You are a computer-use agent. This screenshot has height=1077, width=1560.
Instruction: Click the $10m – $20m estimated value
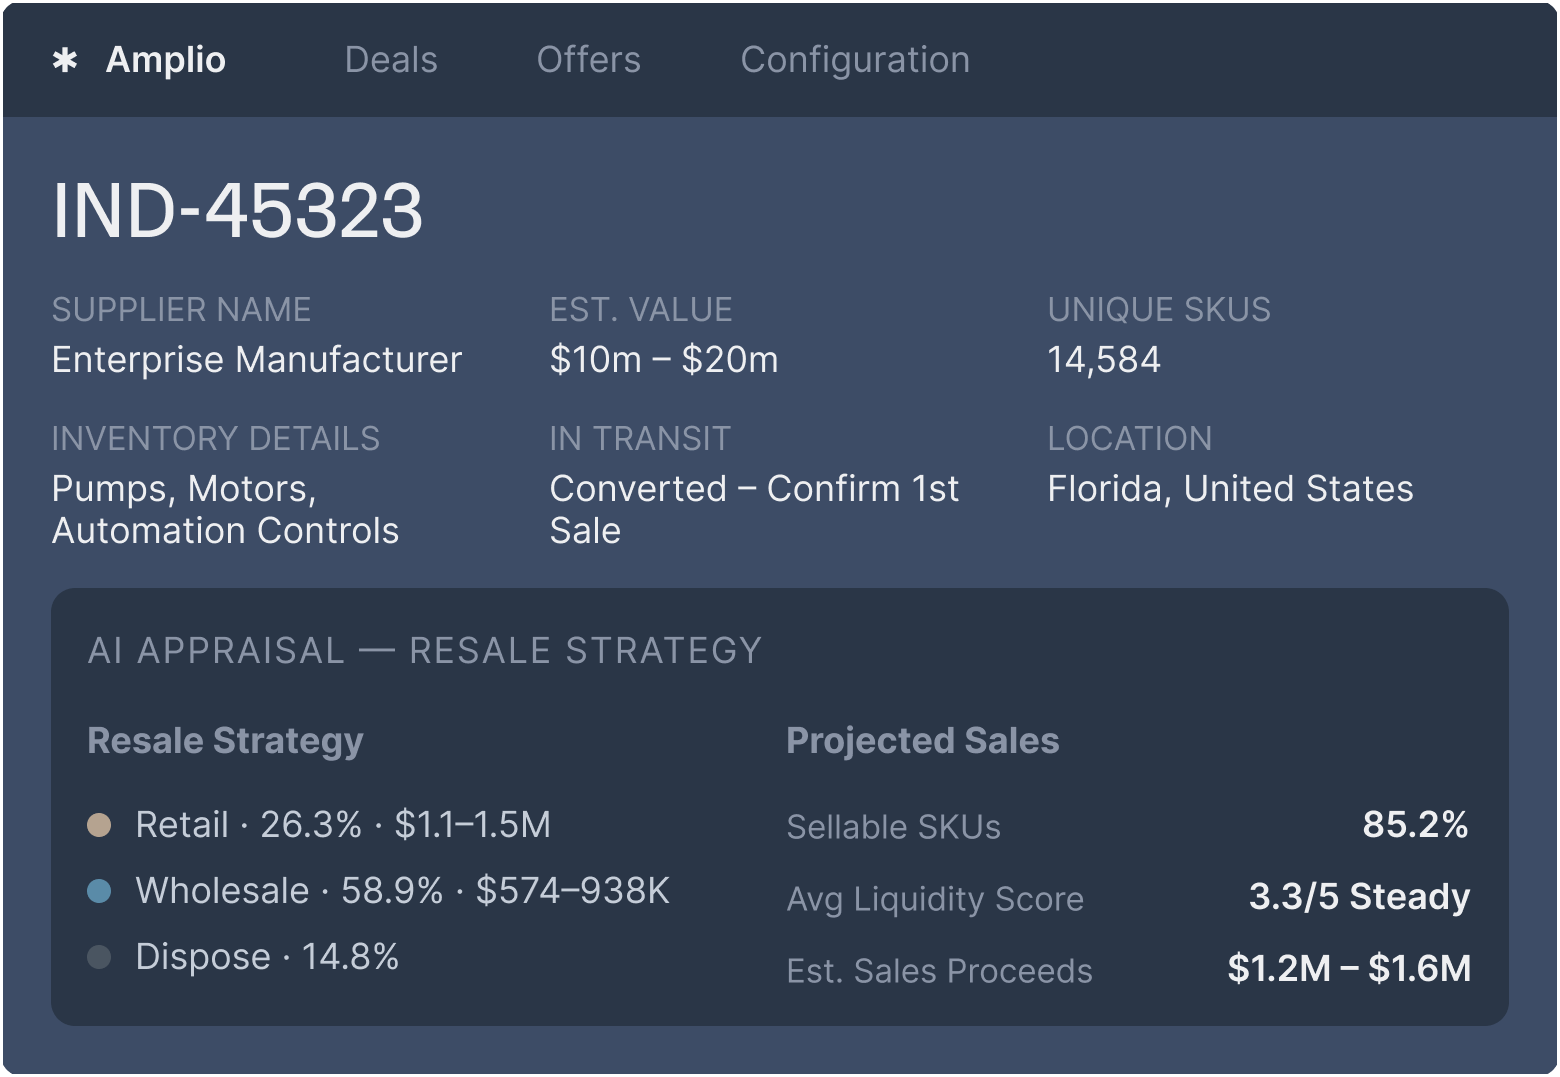coord(664,360)
